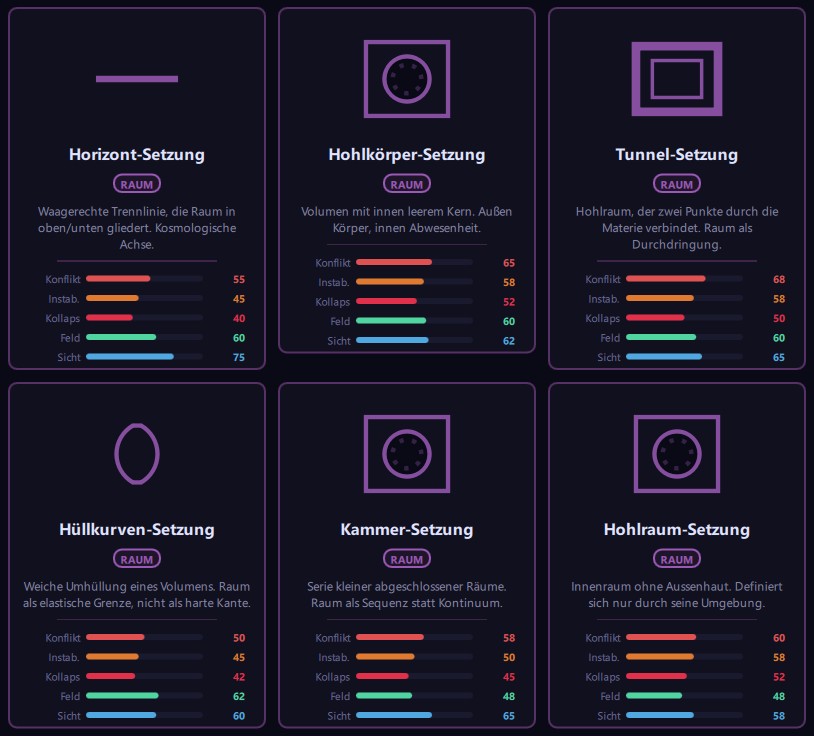Open the Tunnel-Setzung heading
The image size is (814, 736).
point(676,155)
